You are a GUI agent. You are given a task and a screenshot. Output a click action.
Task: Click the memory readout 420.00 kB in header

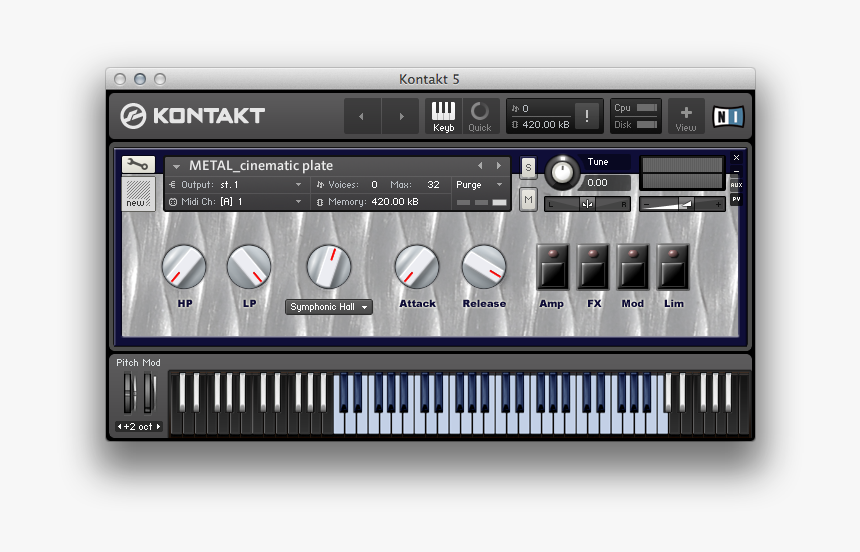[545, 125]
